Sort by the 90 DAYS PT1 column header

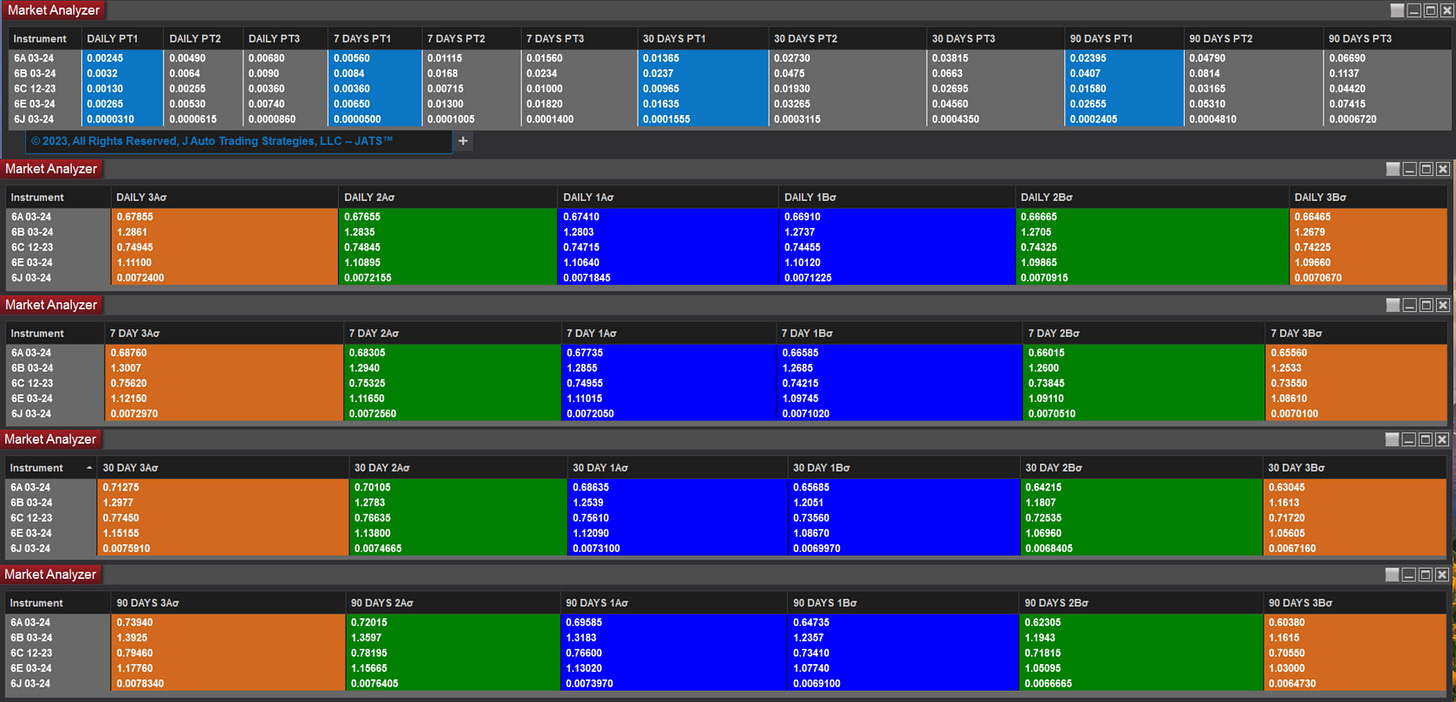point(1123,38)
